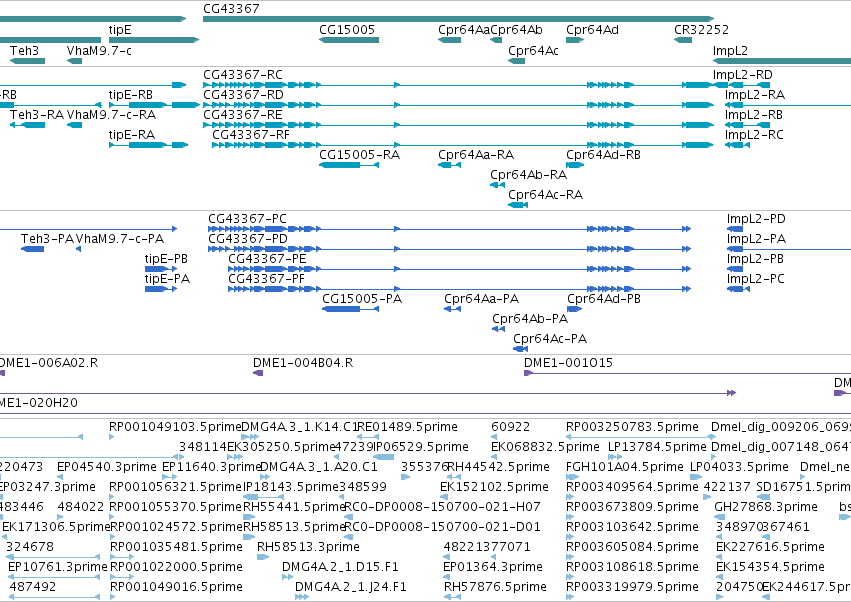Viewport: 851px width, 602px height.
Task: Select protein CG43367-PD label
Action: (x=248, y=239)
